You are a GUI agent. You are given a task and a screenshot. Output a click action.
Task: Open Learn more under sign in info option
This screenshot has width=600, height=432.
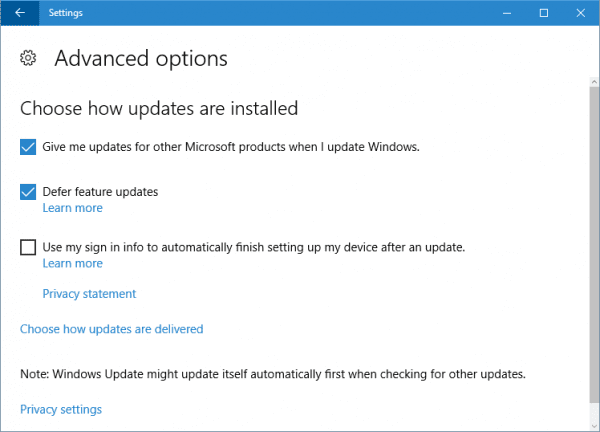click(72, 263)
